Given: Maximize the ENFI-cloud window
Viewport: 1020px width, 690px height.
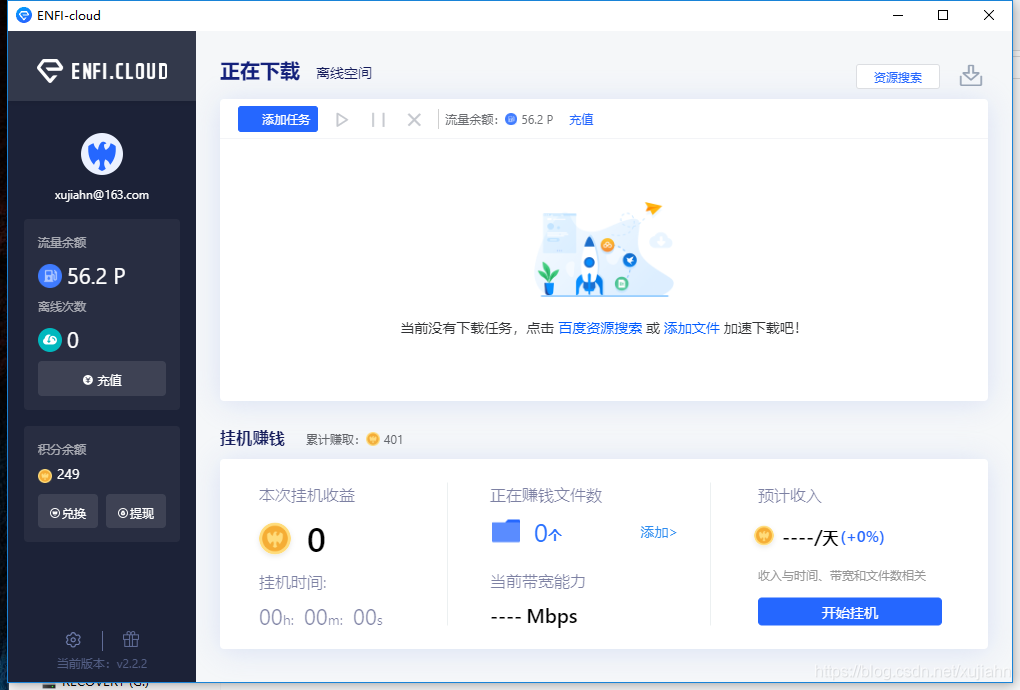Looking at the screenshot, I should tap(943, 15).
